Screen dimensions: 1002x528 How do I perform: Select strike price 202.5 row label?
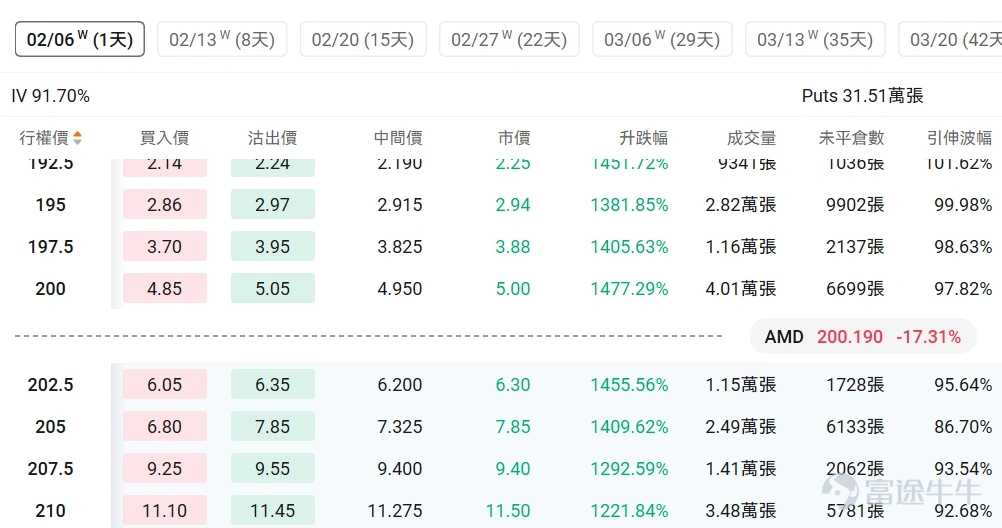click(50, 384)
